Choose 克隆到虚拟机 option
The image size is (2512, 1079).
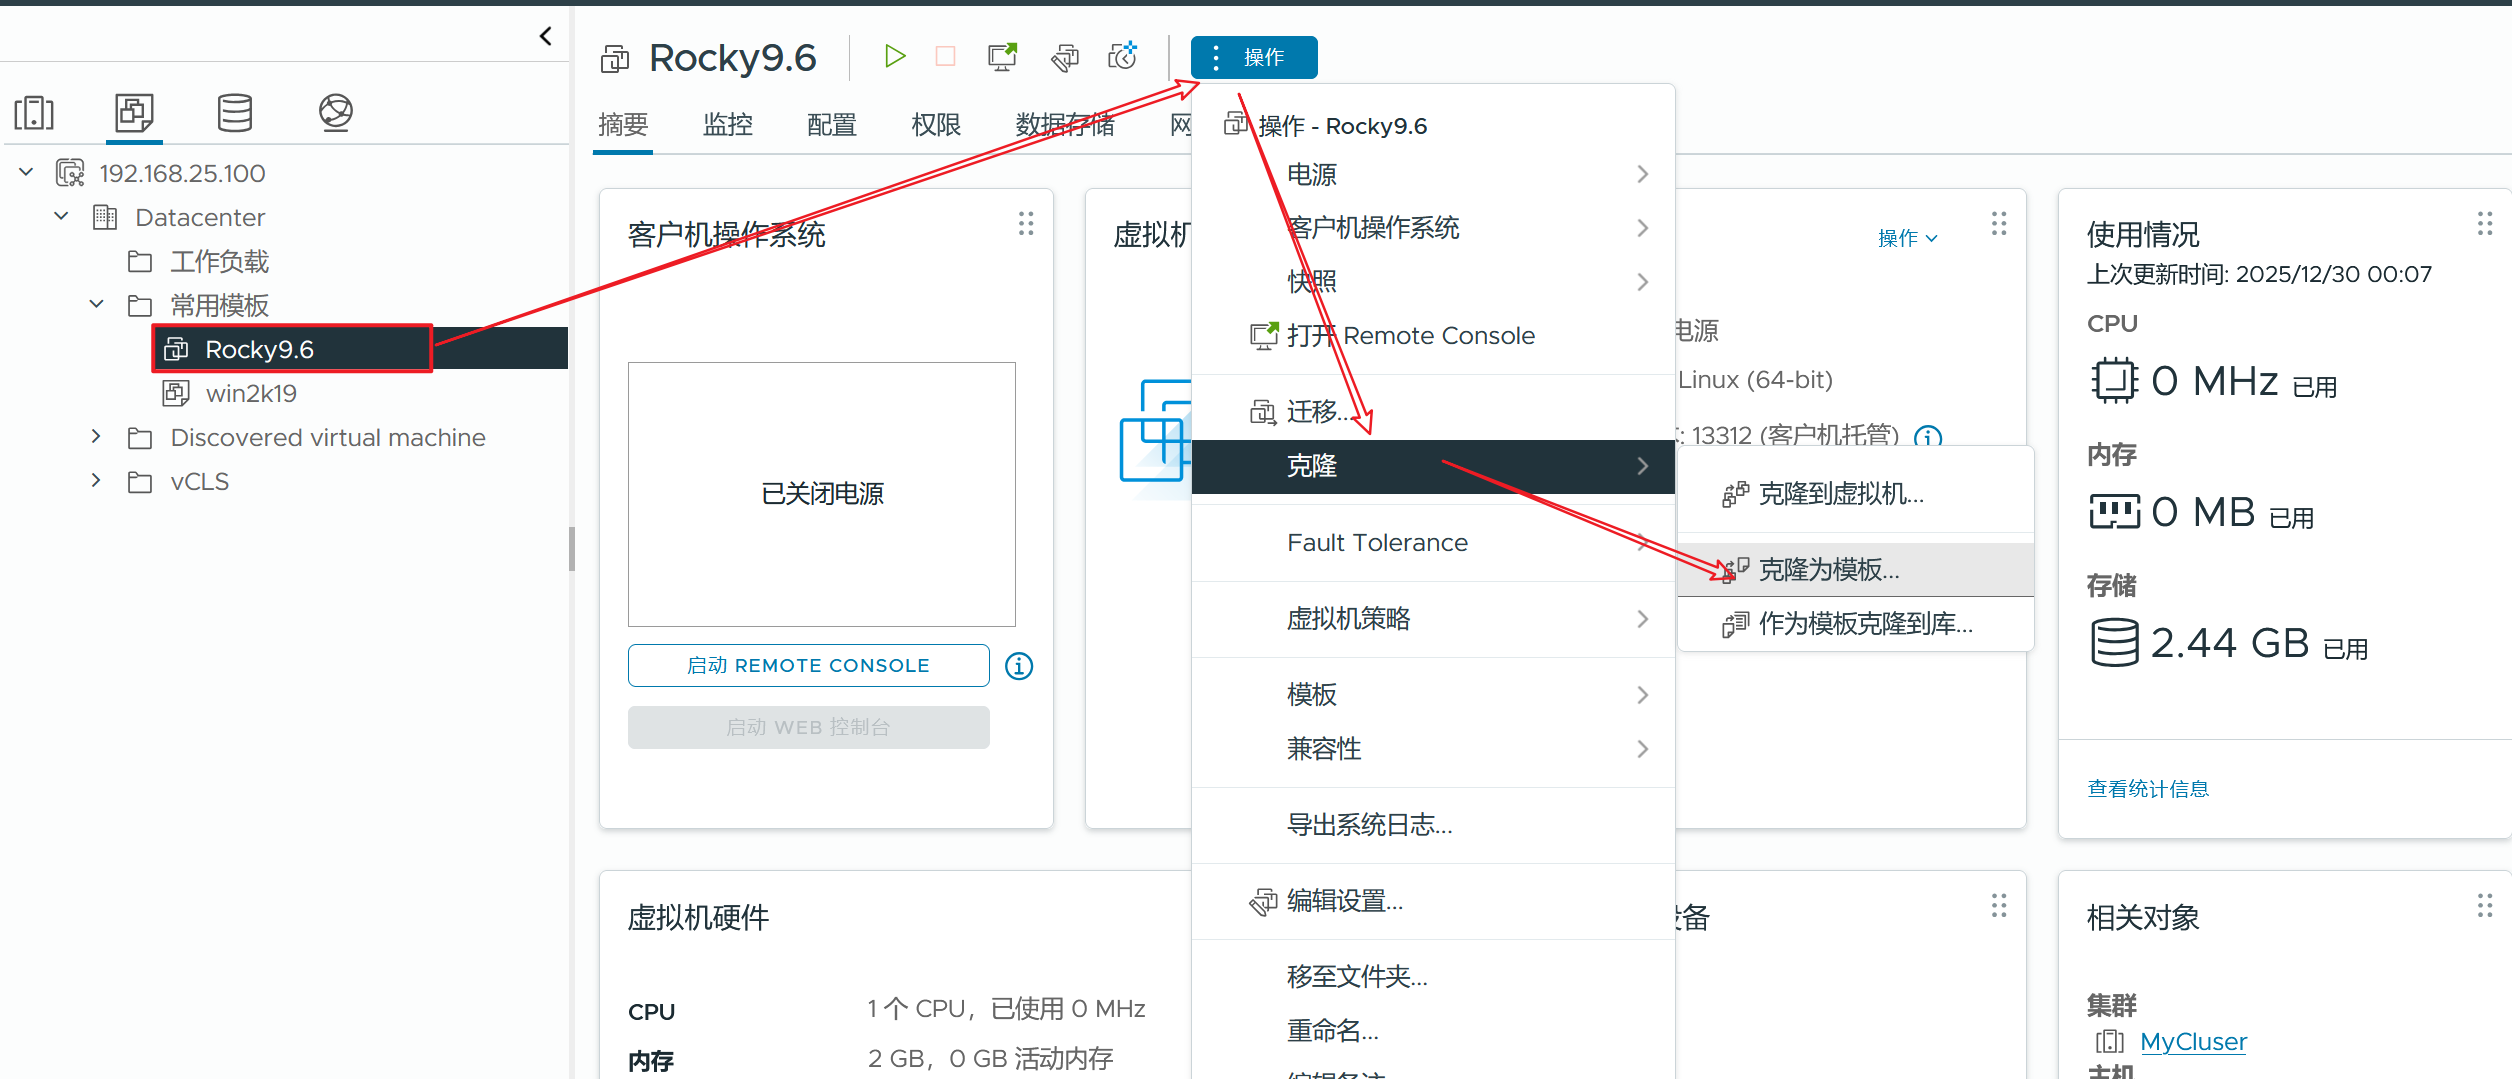(x=1856, y=494)
